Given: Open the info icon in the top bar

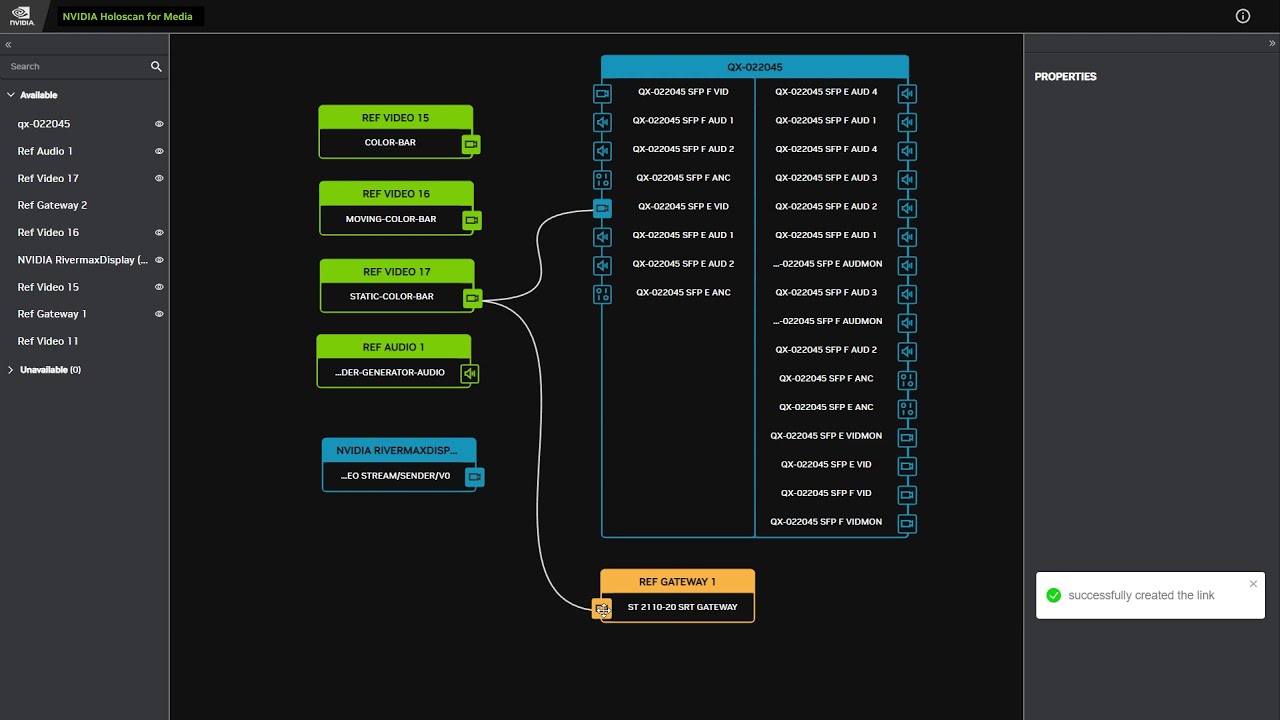Looking at the screenshot, I should [x=1243, y=16].
